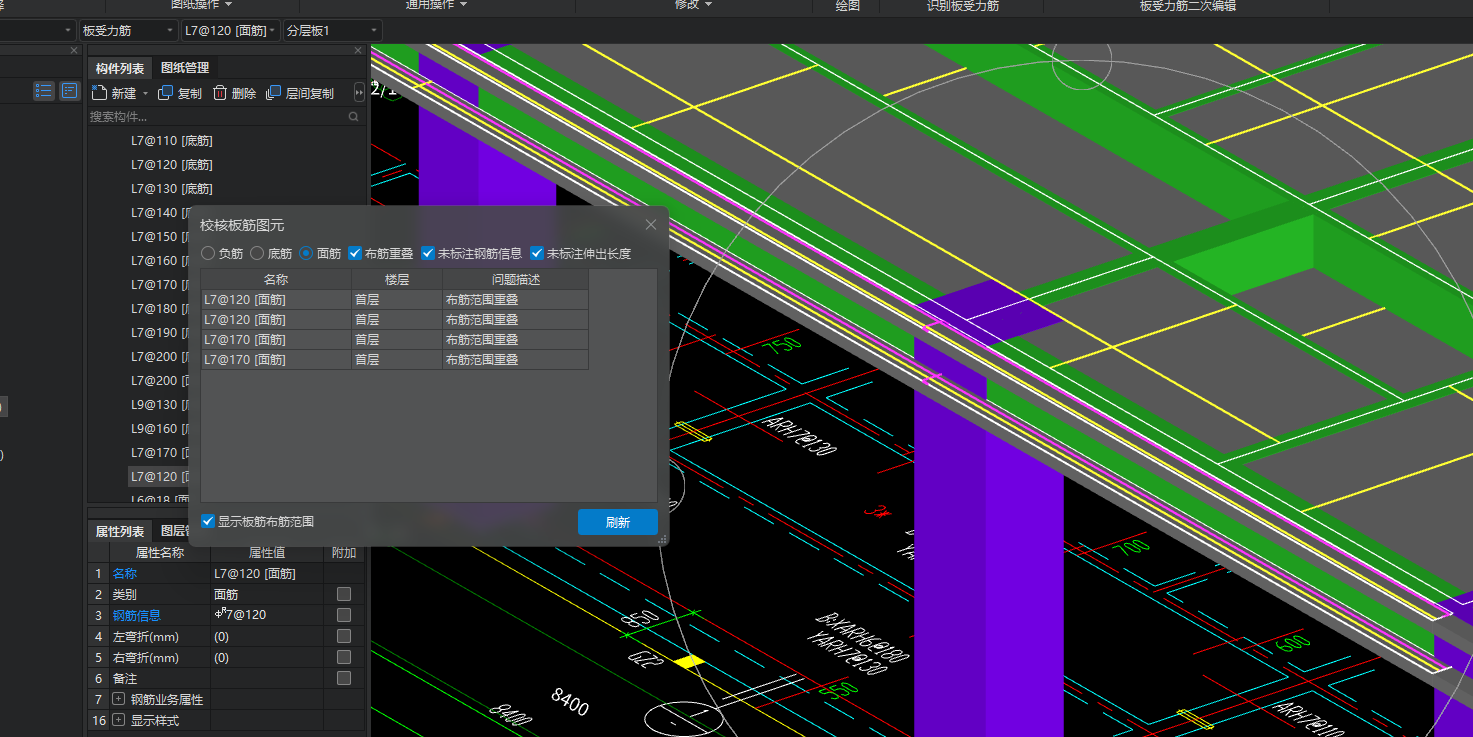The image size is (1473, 737).
Task: Open the 板受力筋 component type dropdown
Action: (128, 31)
